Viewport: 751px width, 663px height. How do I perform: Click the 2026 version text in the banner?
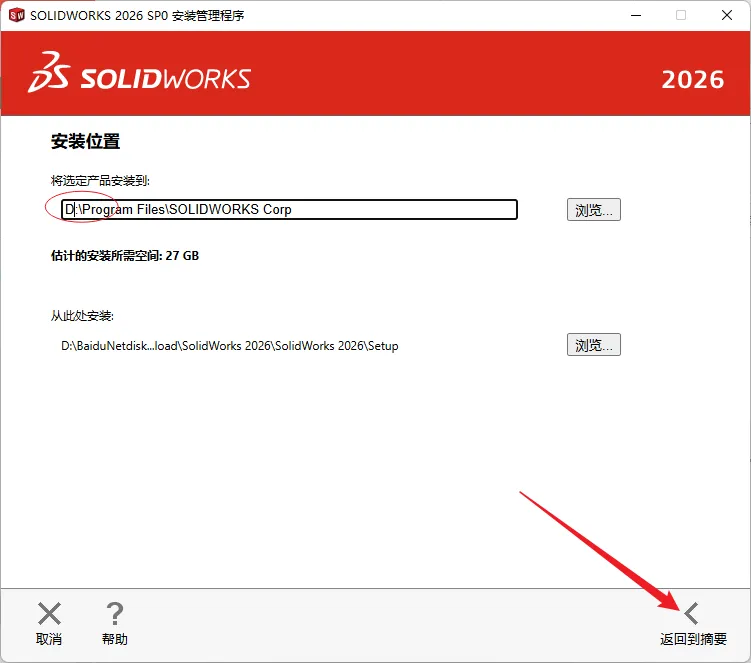coord(693,80)
